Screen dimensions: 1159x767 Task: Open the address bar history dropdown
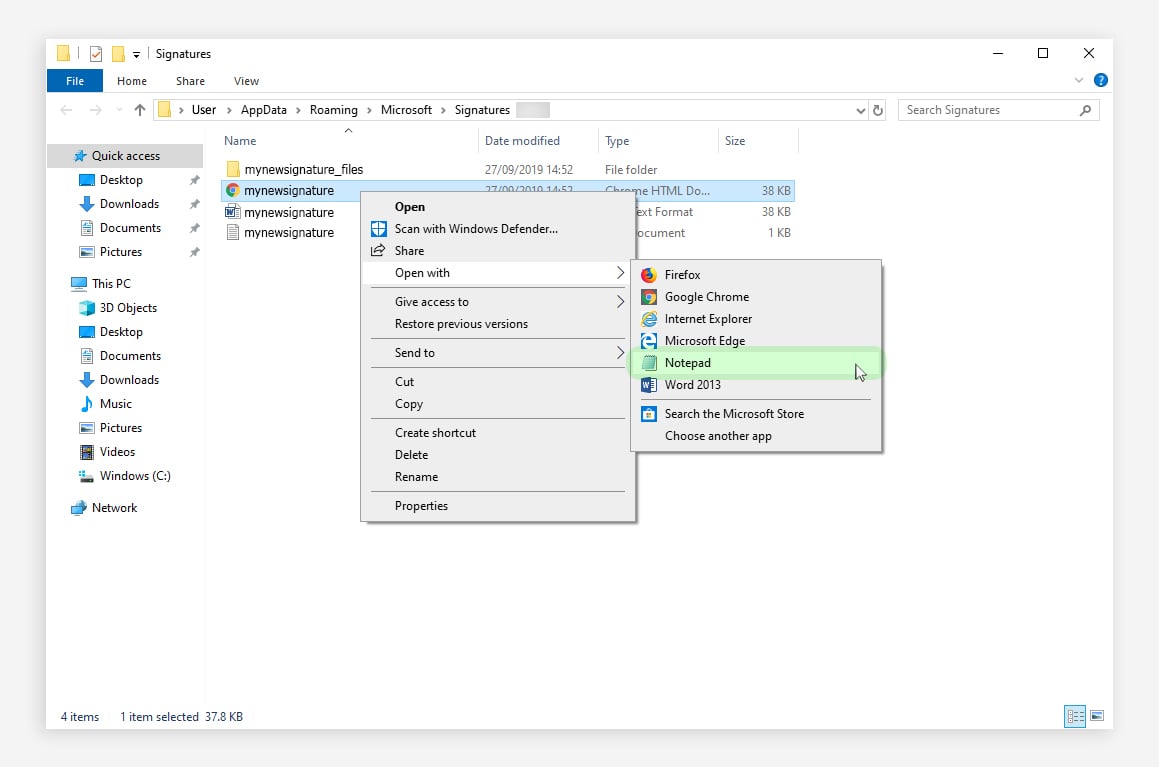point(860,111)
